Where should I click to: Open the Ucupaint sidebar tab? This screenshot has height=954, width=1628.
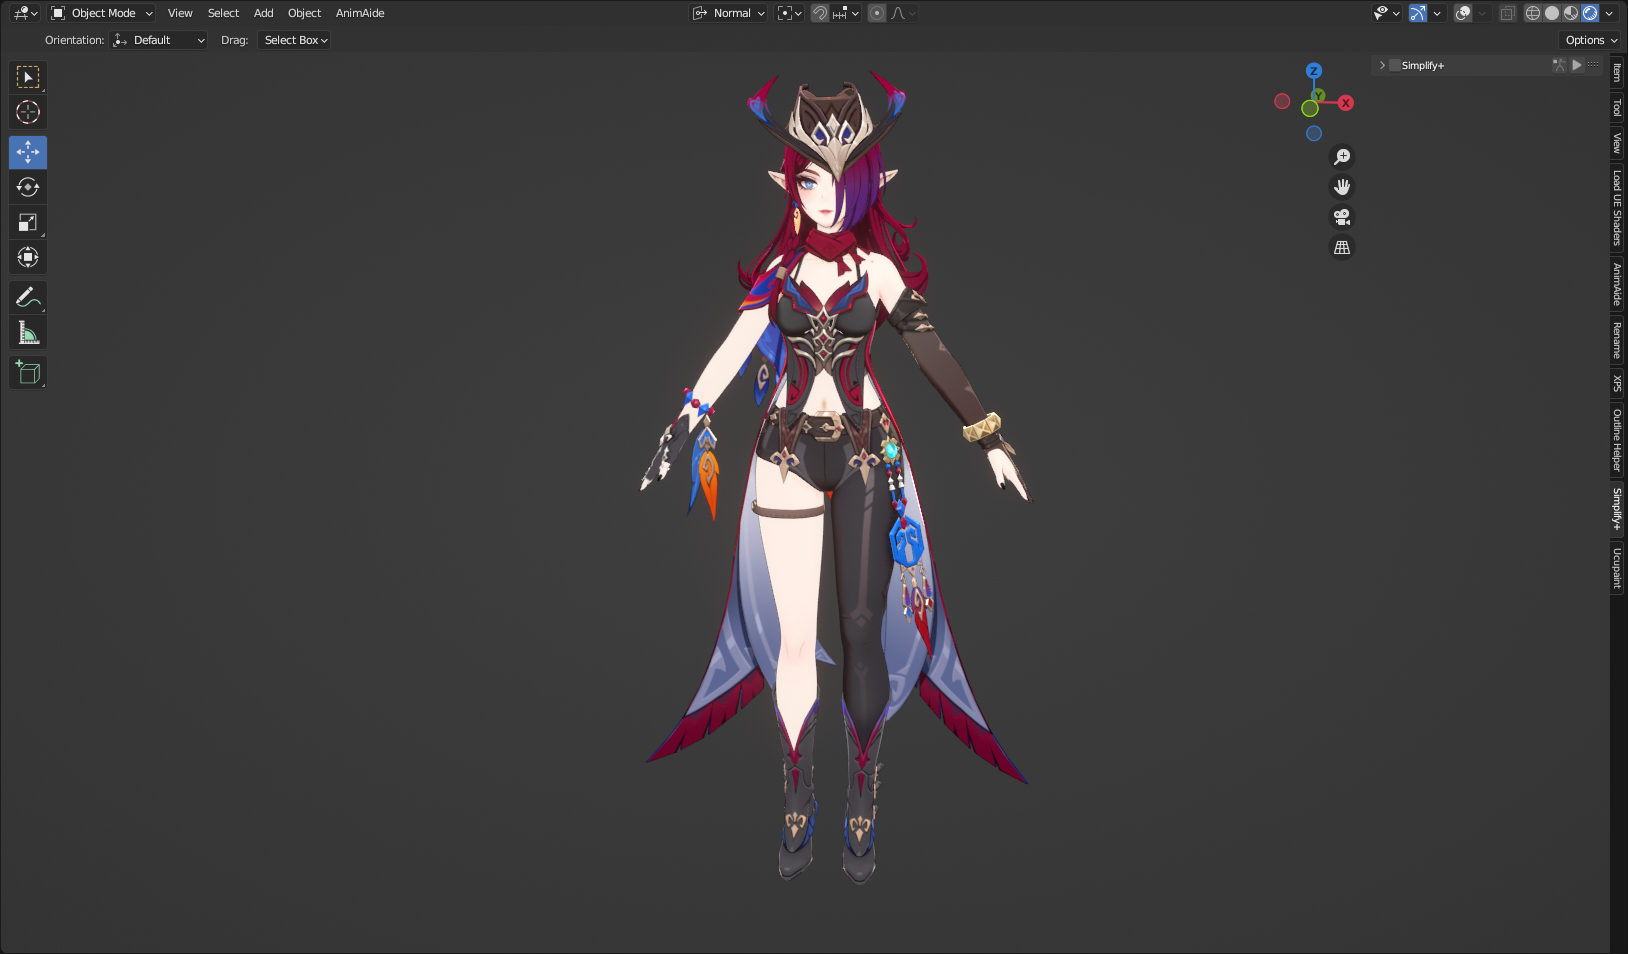click(x=1617, y=567)
